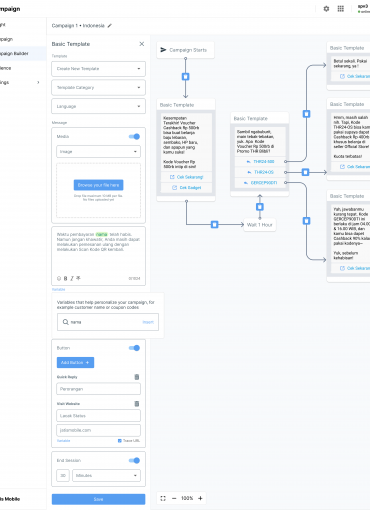Open the apps grid menu
370x510 pixels.
point(341,9)
